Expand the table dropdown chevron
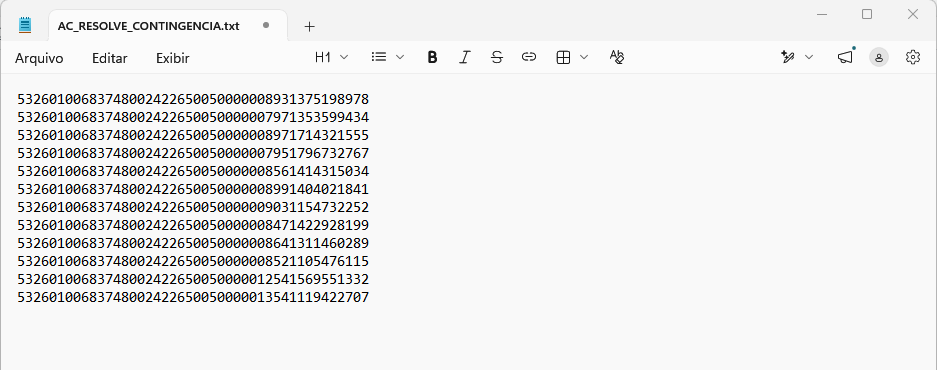 (584, 57)
